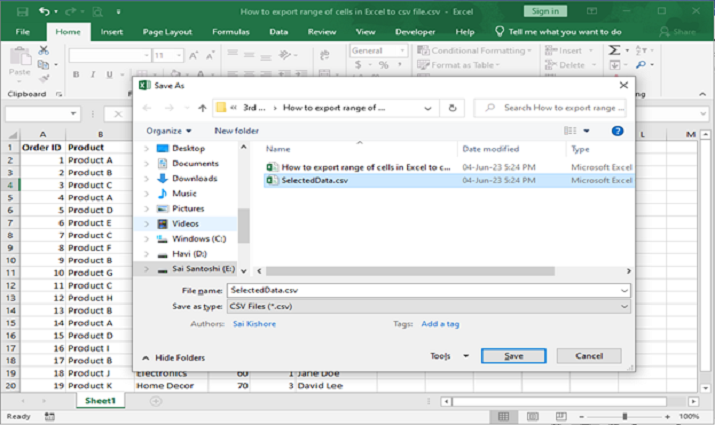Toggle Italic formatting
Viewport: 715px width, 425px height.
tap(93, 74)
